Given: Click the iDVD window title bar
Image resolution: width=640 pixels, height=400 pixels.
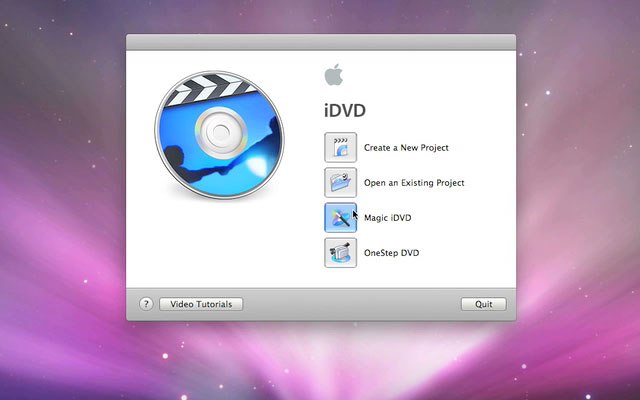Looking at the screenshot, I should click(x=320, y=41).
